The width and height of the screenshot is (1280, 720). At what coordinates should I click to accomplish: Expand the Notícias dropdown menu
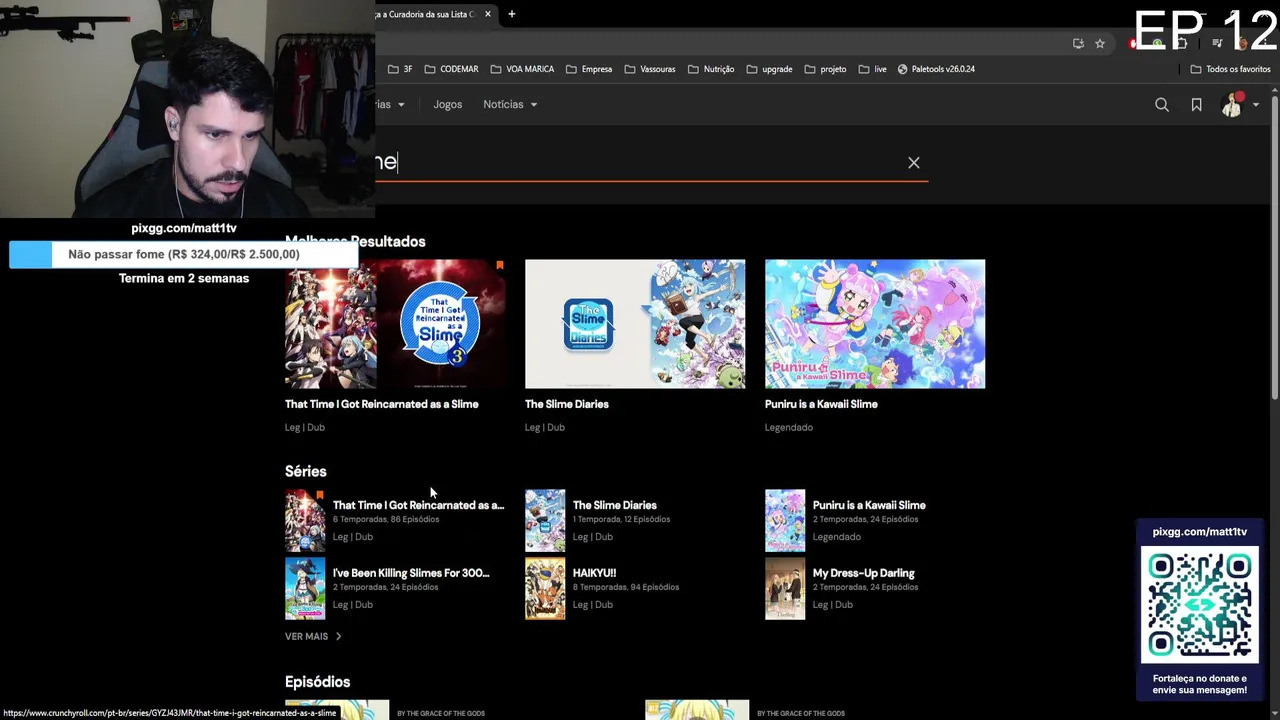click(510, 104)
